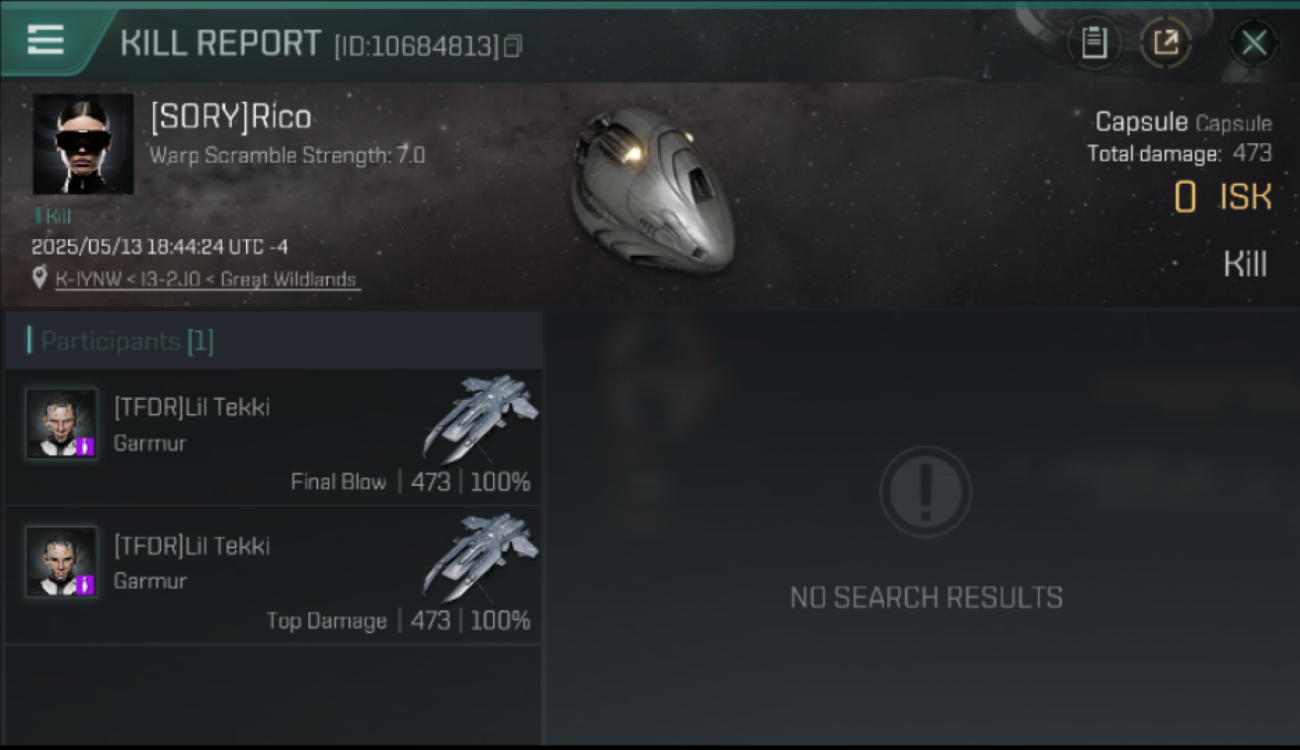The width and height of the screenshot is (1300, 750).
Task: Click the location pin icon
Action: coord(40,278)
